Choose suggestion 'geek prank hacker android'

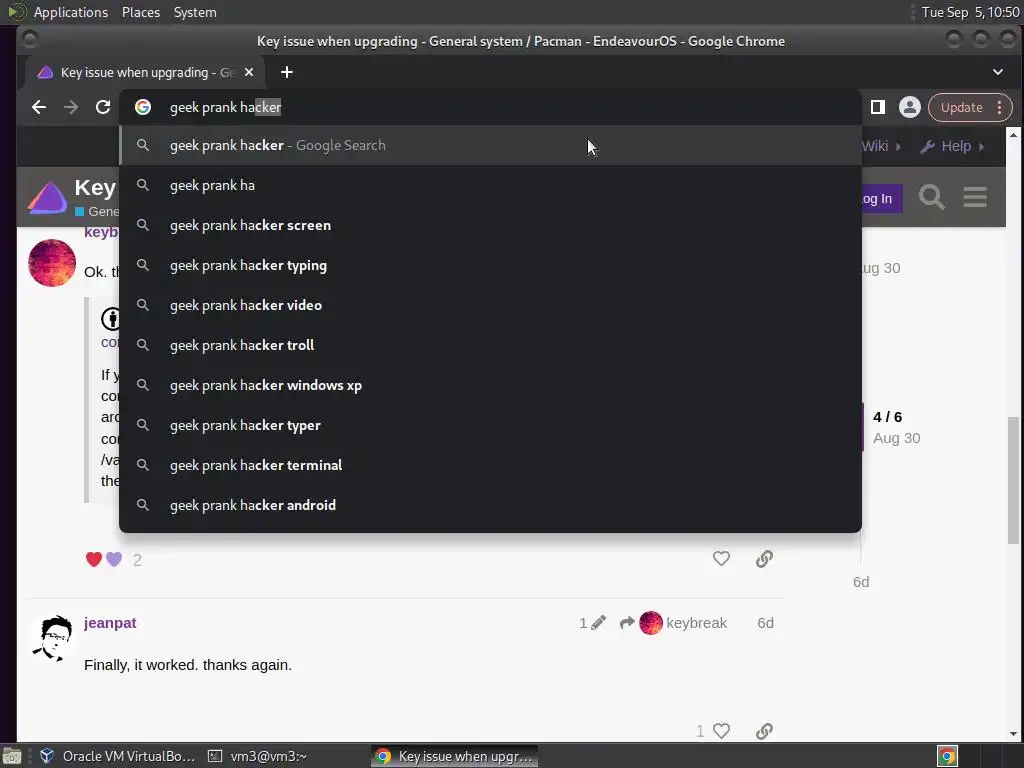[x=490, y=505]
